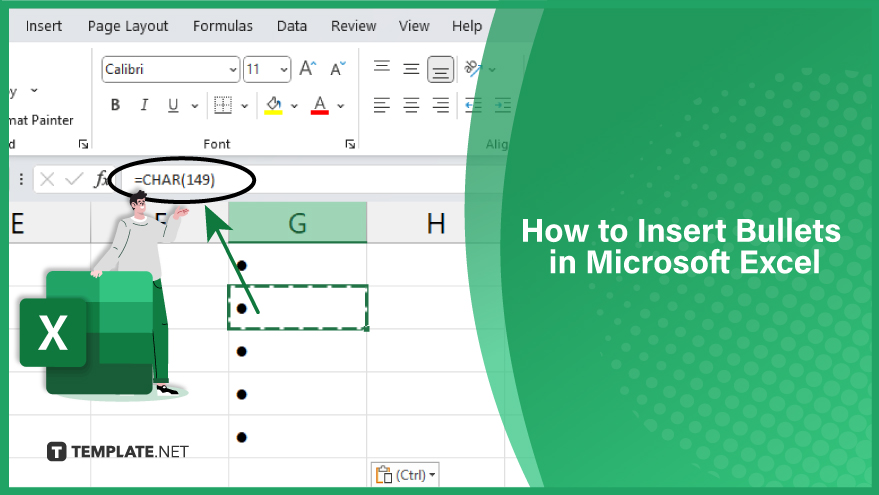Apply cell borders with the borders icon
This screenshot has width=879, height=495.
223,105
